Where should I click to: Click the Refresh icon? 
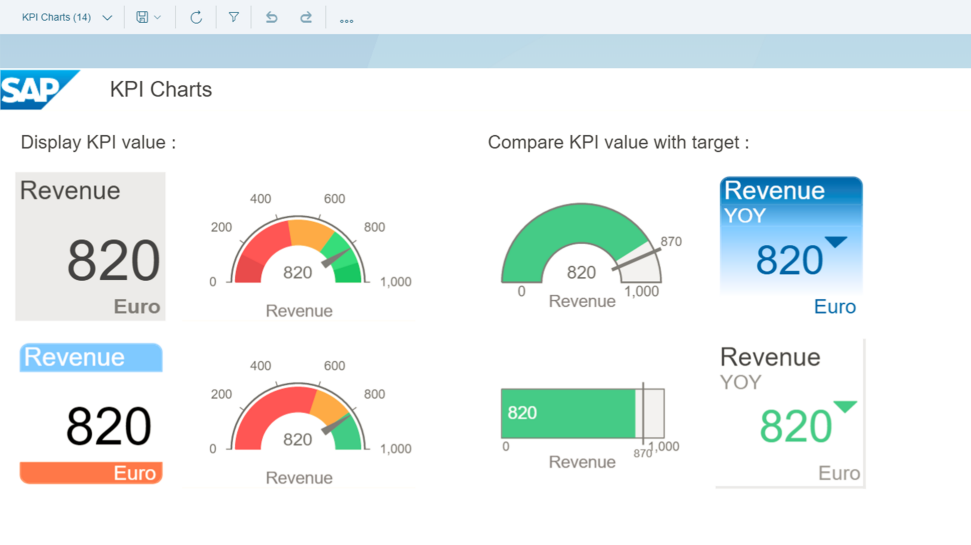196,17
